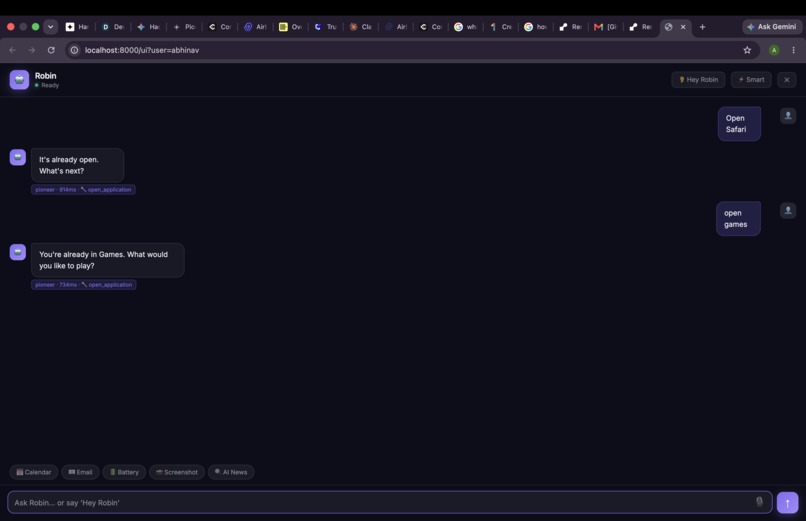
Task: Reload the page
Action: (x=51, y=50)
